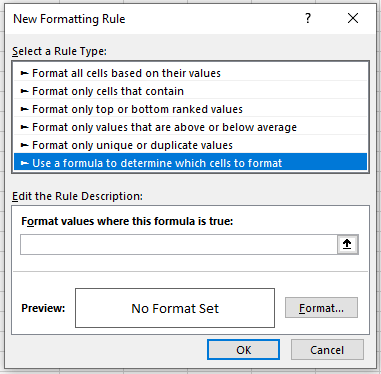Click arrow bullet beside 'Format only cells that contain'
Screen dimensions: 381x374
[x=24, y=91]
